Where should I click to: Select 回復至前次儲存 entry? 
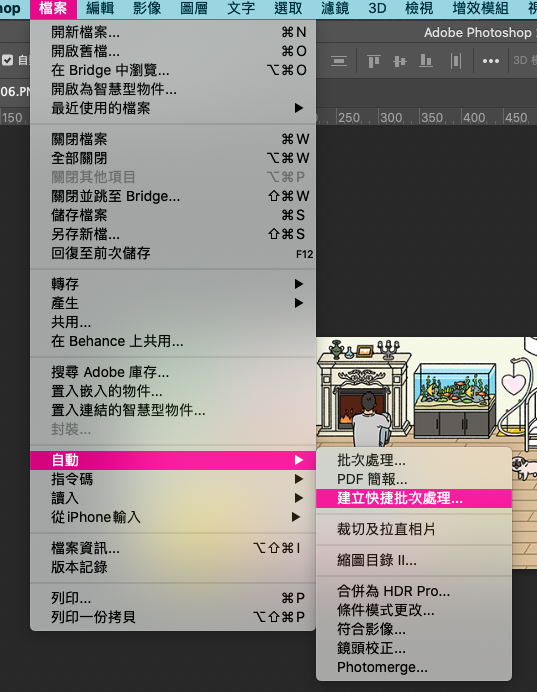click(x=173, y=253)
